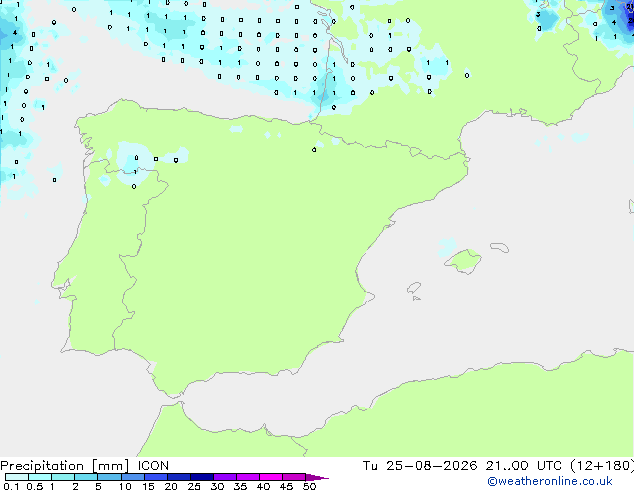Click the legend label '15'

coord(148,486)
